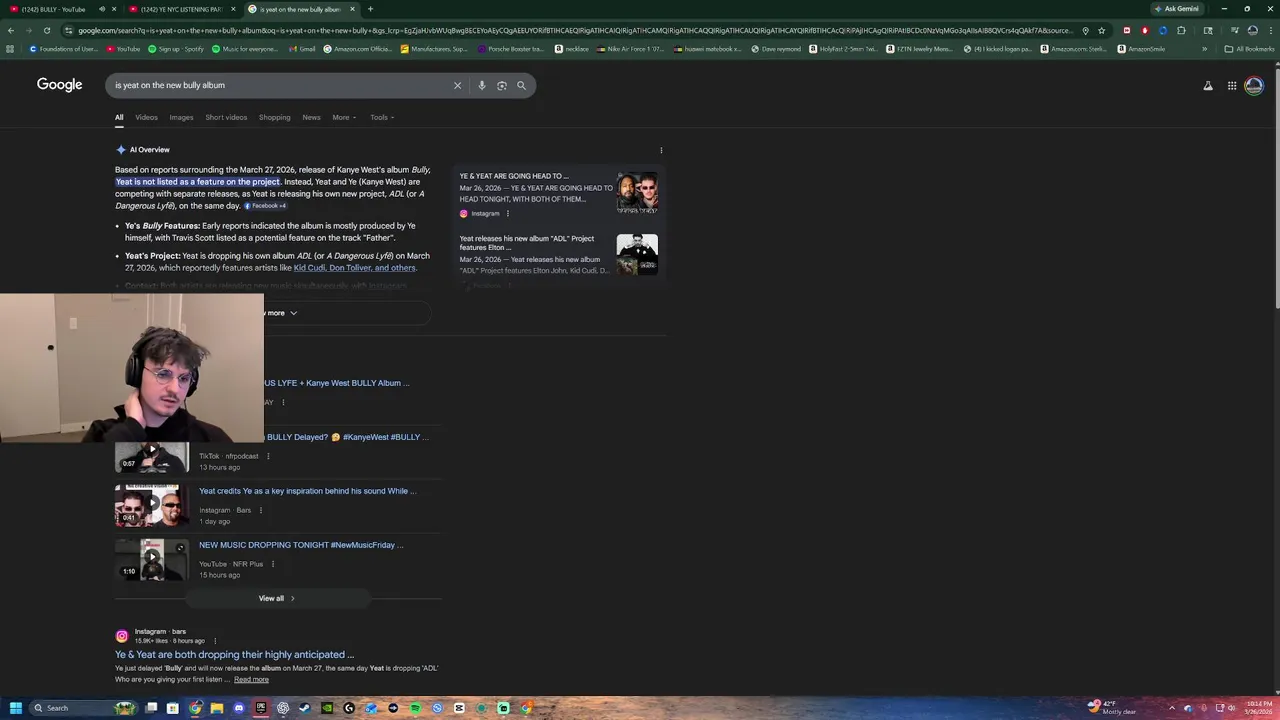Open Steam from the taskbar

click(x=305, y=708)
